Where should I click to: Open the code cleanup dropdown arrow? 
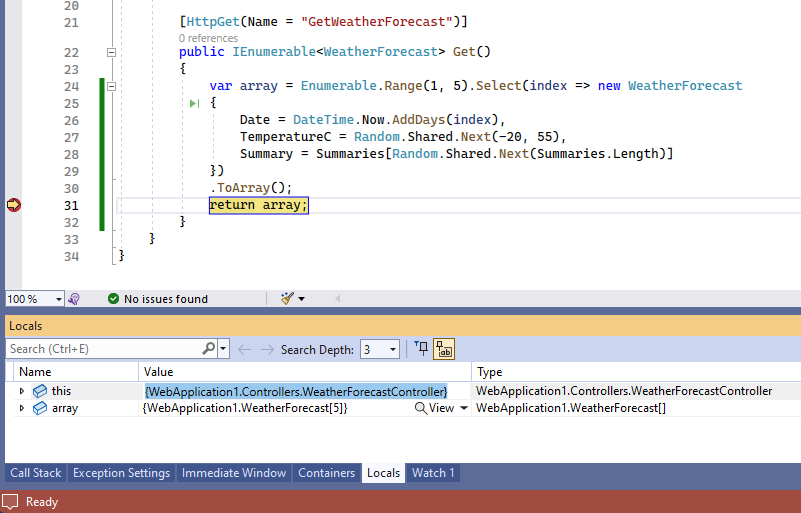(301, 299)
